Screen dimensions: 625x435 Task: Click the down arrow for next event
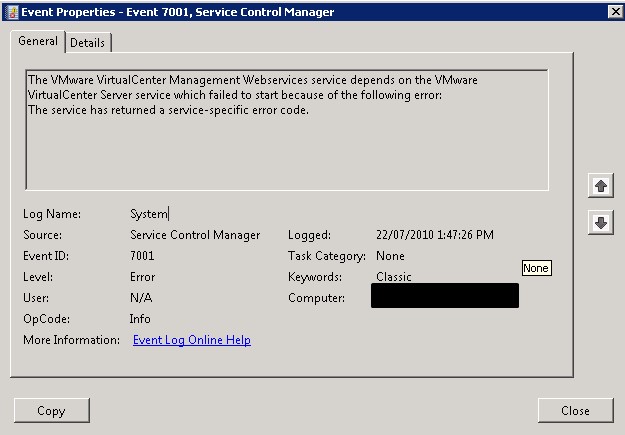point(601,223)
